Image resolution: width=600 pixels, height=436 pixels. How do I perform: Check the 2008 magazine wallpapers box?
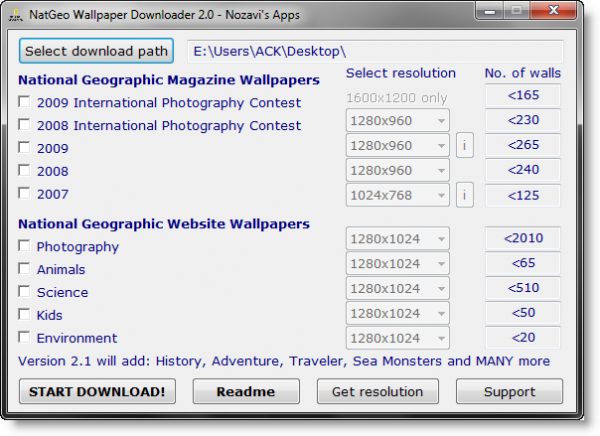click(x=24, y=170)
